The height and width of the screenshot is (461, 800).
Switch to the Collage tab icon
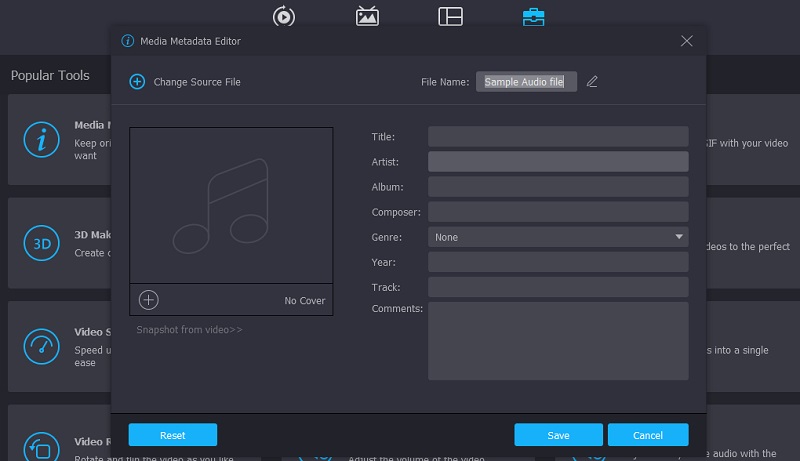click(450, 16)
